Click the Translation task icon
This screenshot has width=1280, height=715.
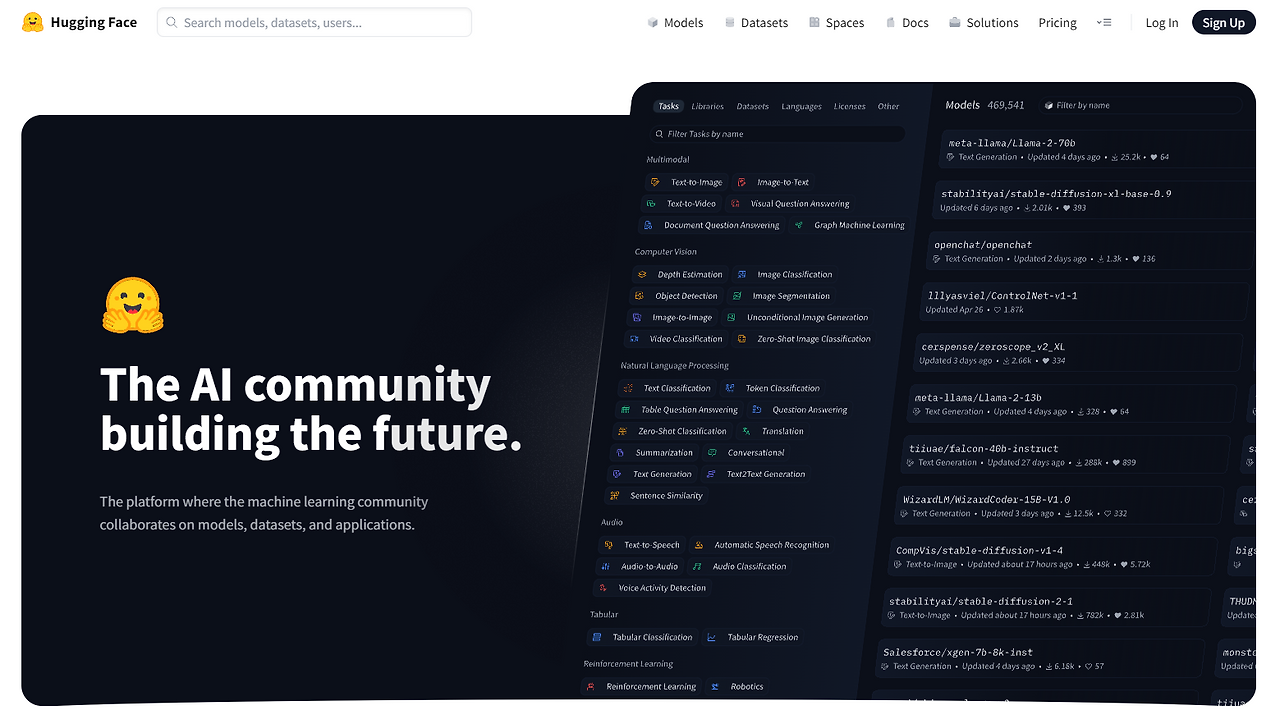pos(746,431)
